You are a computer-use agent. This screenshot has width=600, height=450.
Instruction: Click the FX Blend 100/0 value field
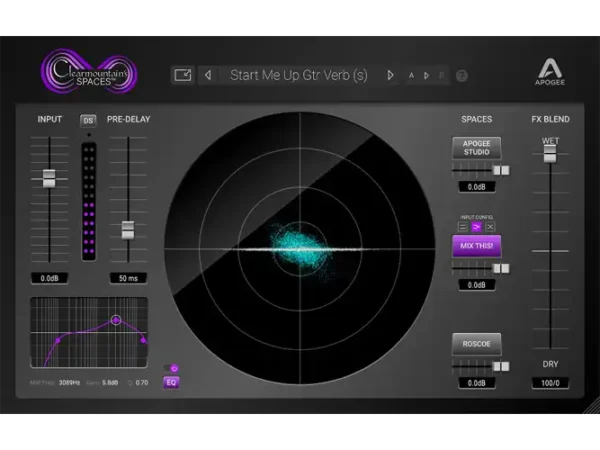(x=550, y=383)
